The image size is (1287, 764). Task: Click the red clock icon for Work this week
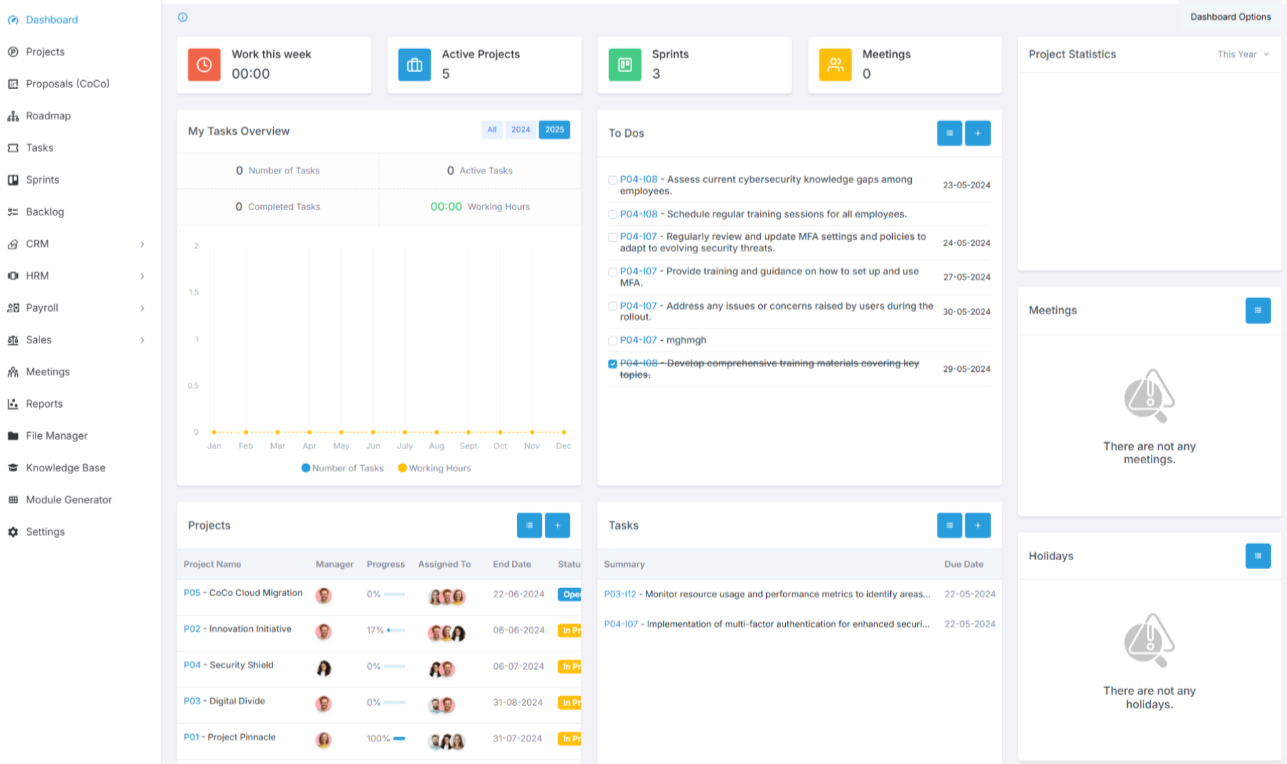pos(204,65)
